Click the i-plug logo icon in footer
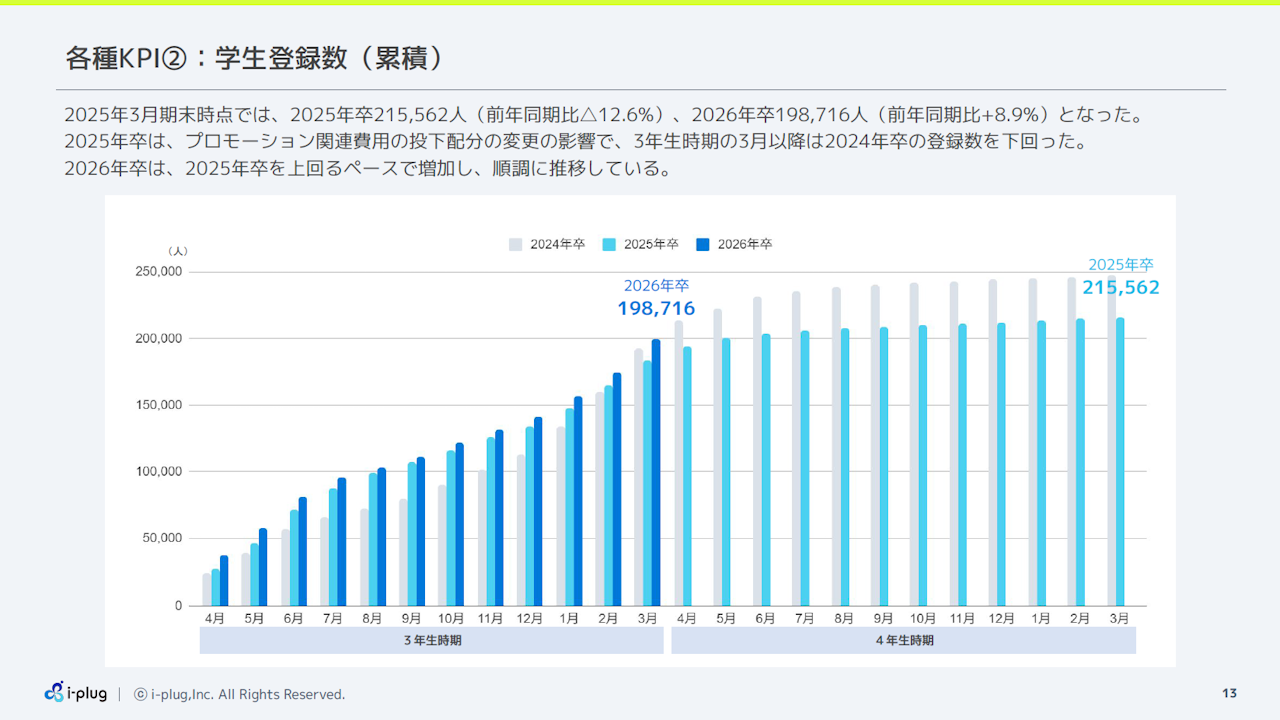The image size is (1280, 720). click(x=55, y=693)
